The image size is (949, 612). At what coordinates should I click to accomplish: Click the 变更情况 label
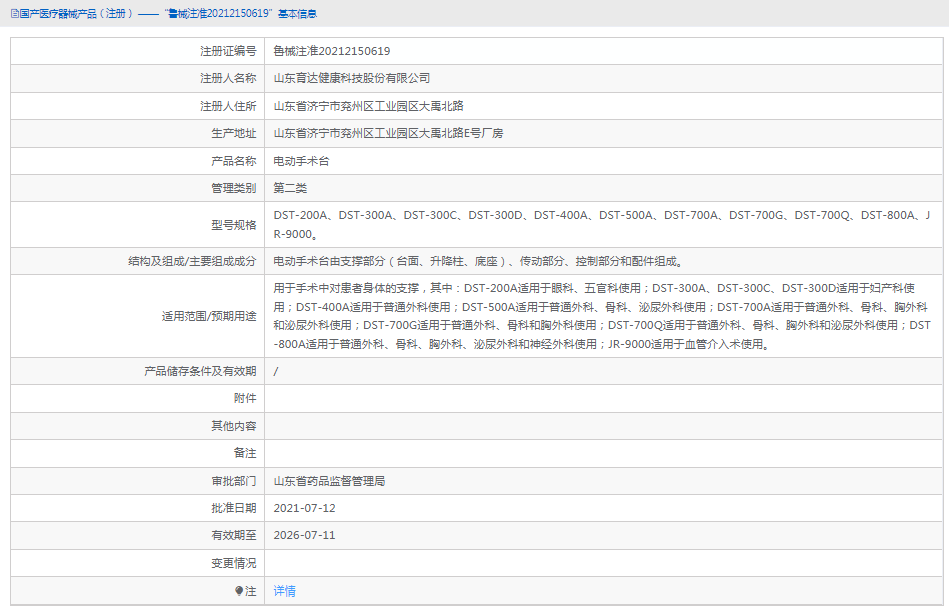click(234, 564)
